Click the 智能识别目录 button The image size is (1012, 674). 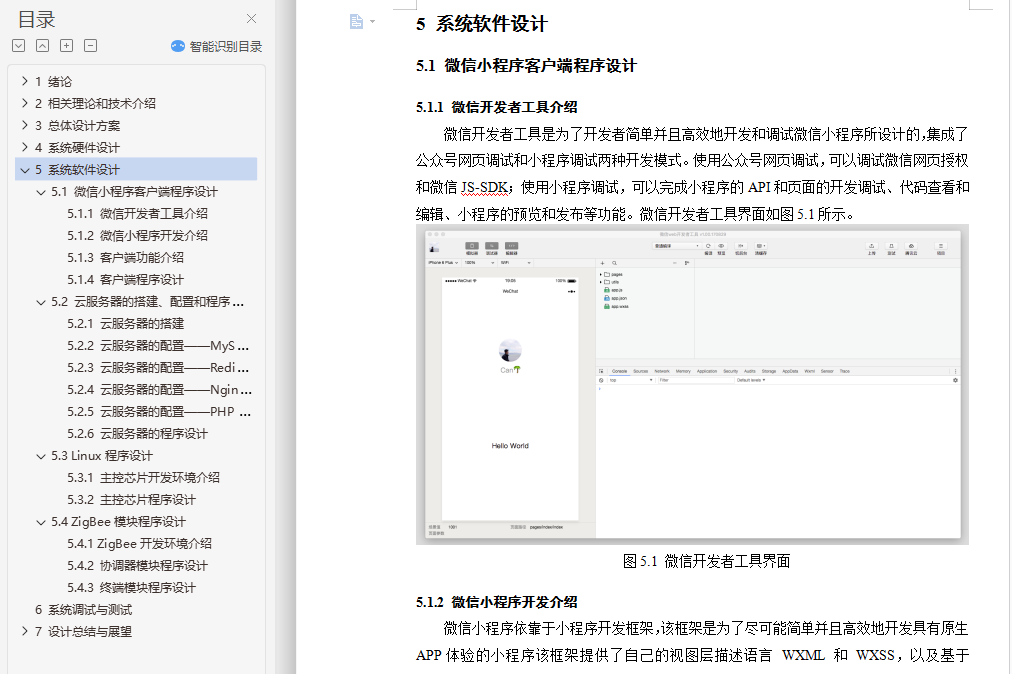(x=216, y=46)
